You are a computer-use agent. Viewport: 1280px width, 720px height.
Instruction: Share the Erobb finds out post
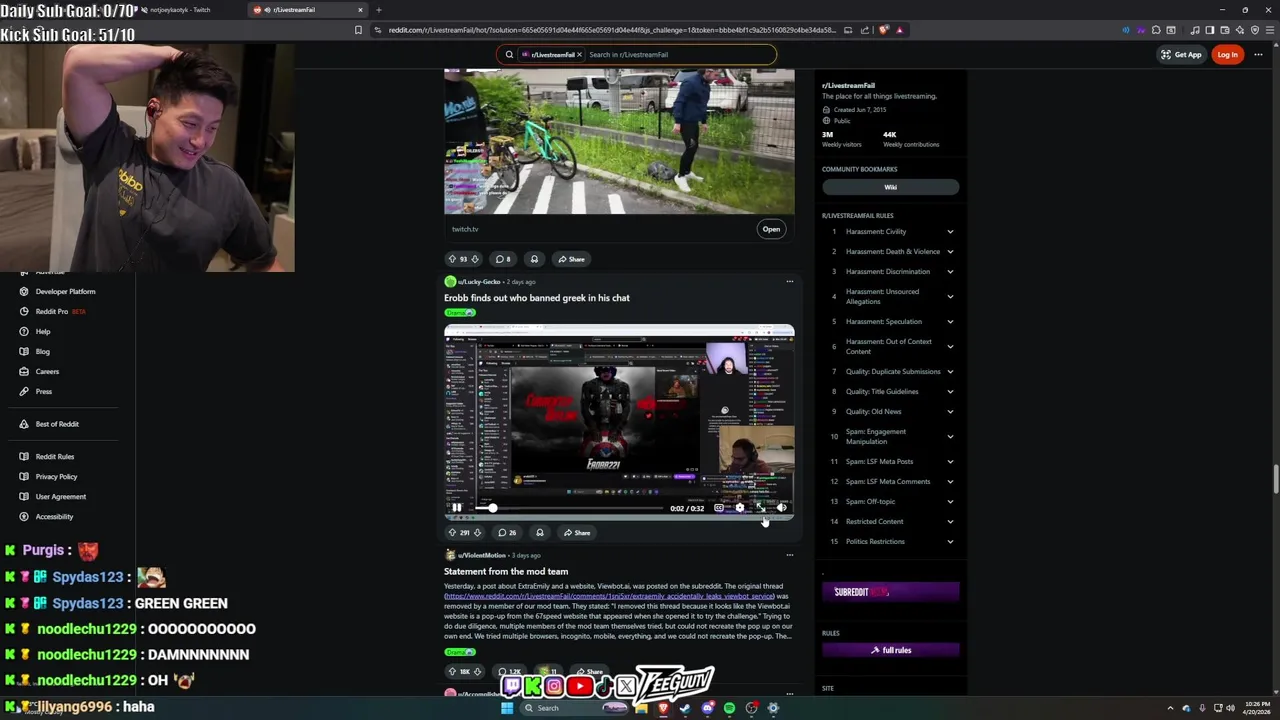pyautogui.click(x=577, y=533)
